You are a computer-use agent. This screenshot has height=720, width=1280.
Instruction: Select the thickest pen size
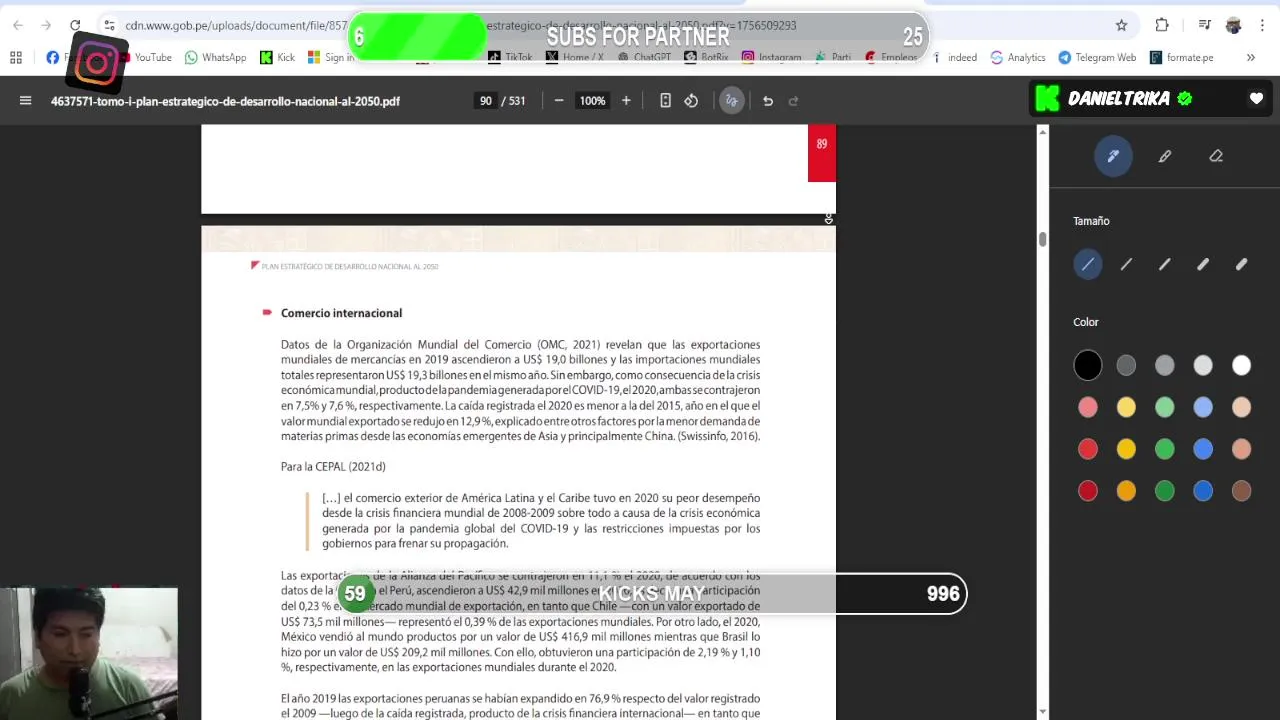point(1241,264)
